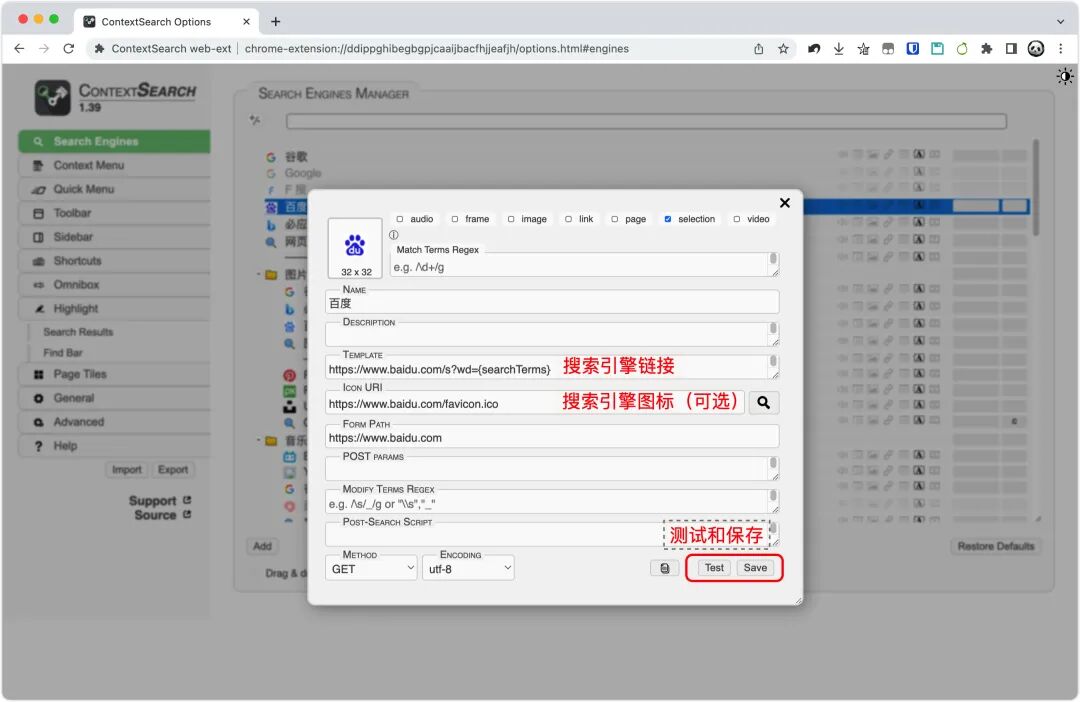Toggle the browser side panel icon

(x=1011, y=49)
